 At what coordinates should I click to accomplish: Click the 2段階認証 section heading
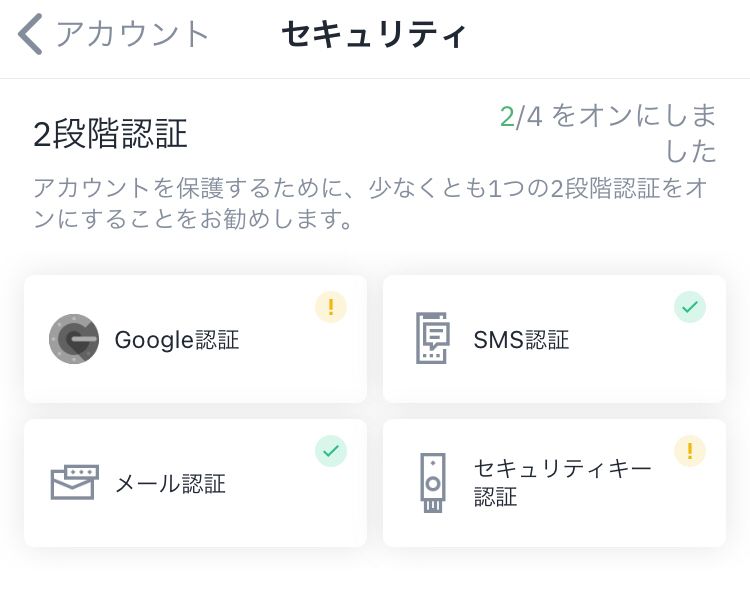point(110,134)
